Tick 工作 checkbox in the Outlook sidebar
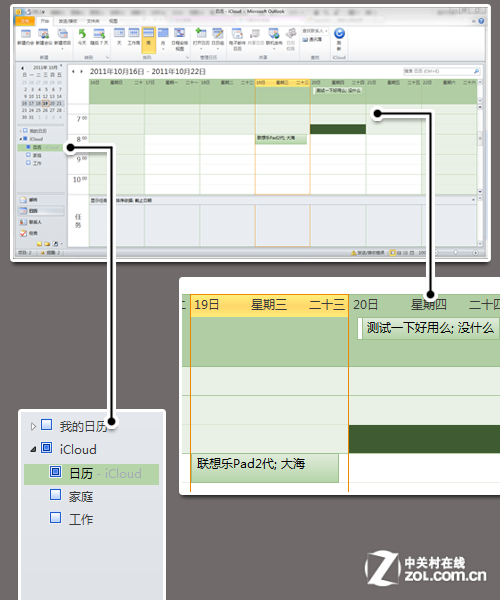500x600 pixels. (28, 163)
